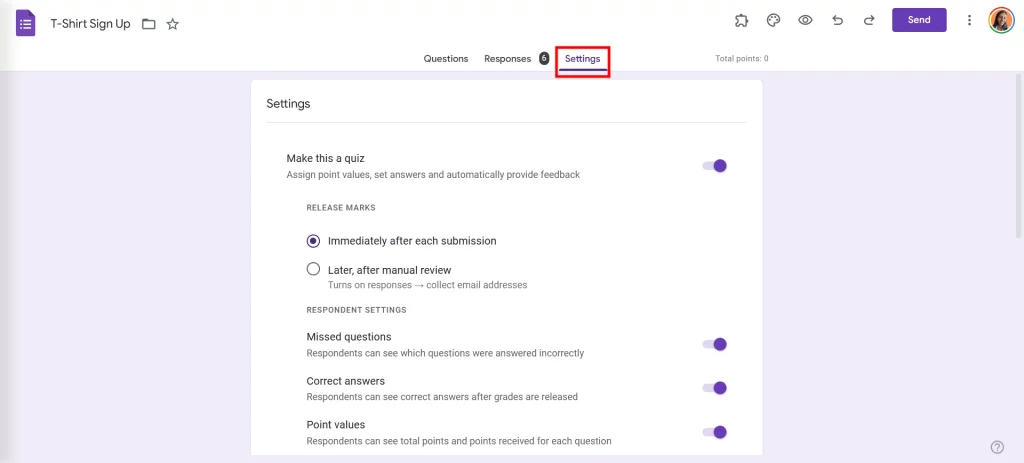Click the redo arrow icon
Viewport: 1024px width, 463px height.
point(869,20)
